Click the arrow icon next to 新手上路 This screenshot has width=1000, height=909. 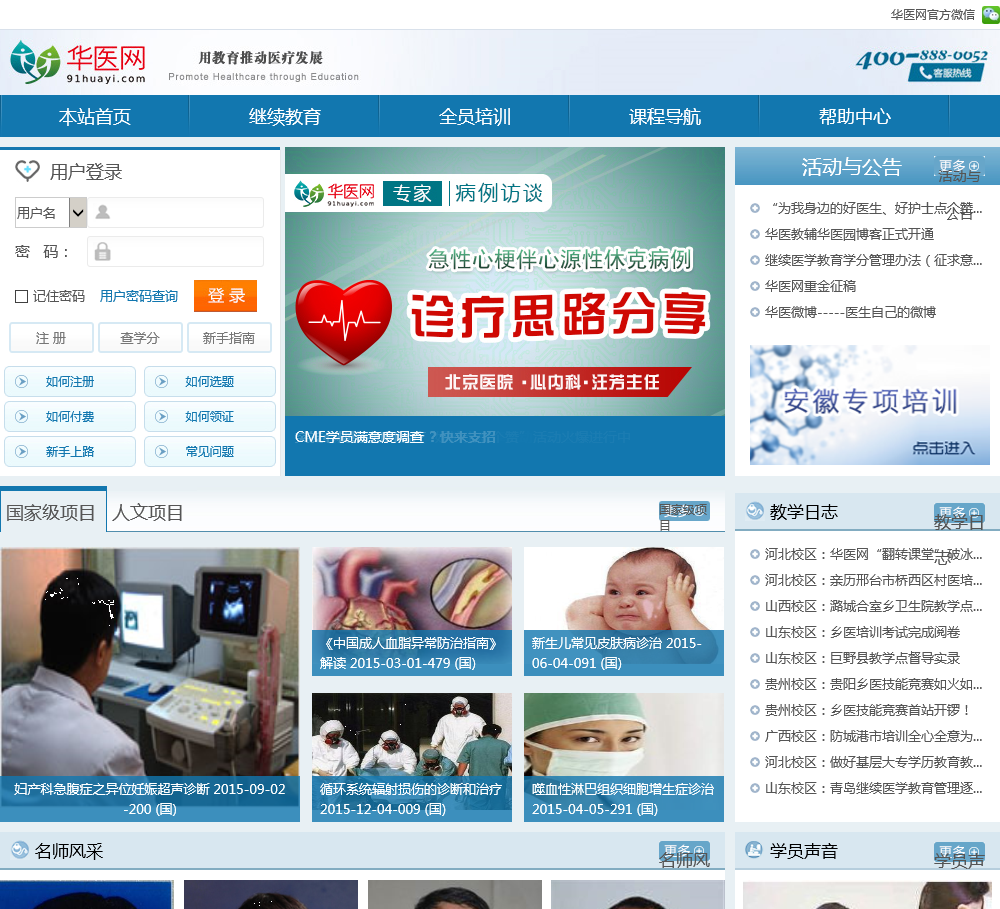[22, 452]
